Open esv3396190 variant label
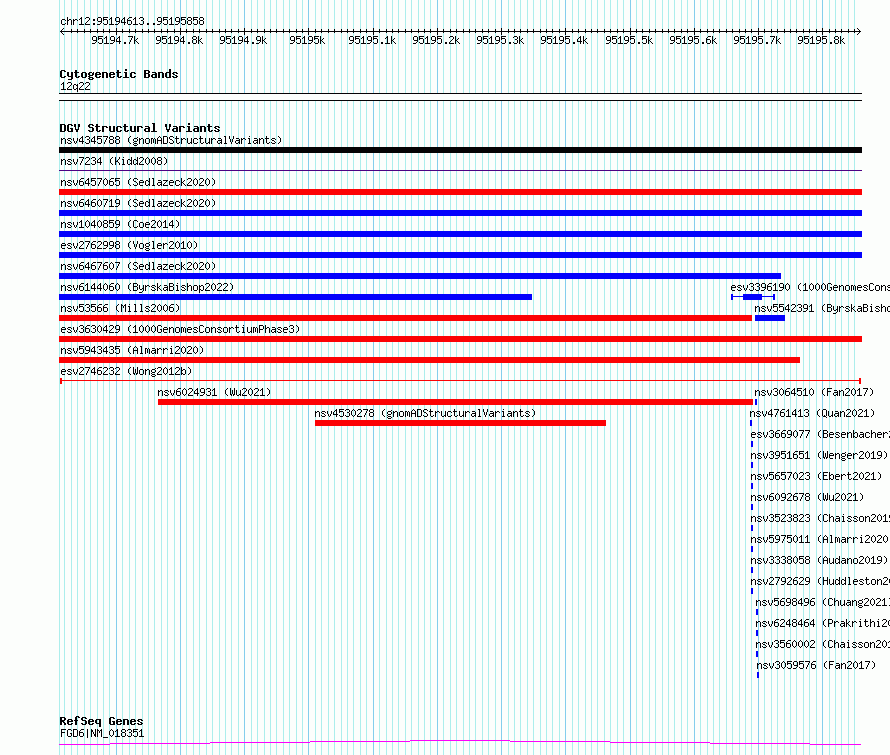Image resolution: width=890 pixels, height=755 pixels. pyautogui.click(x=810, y=287)
